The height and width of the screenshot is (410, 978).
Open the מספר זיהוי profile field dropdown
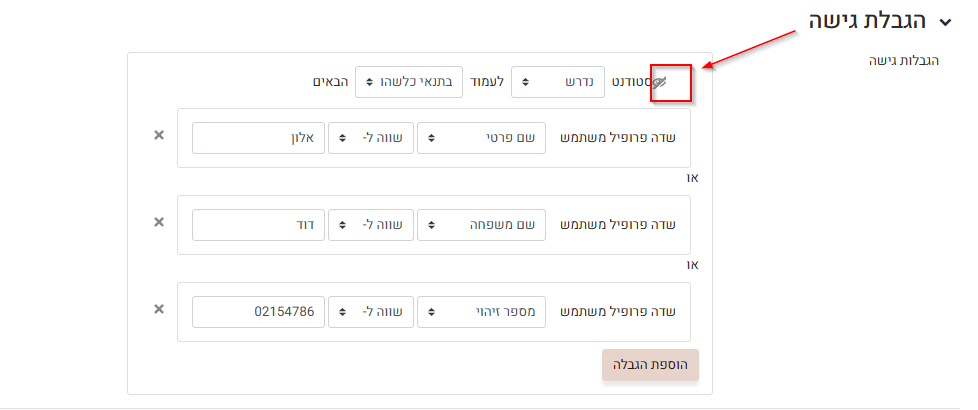[x=481, y=312]
